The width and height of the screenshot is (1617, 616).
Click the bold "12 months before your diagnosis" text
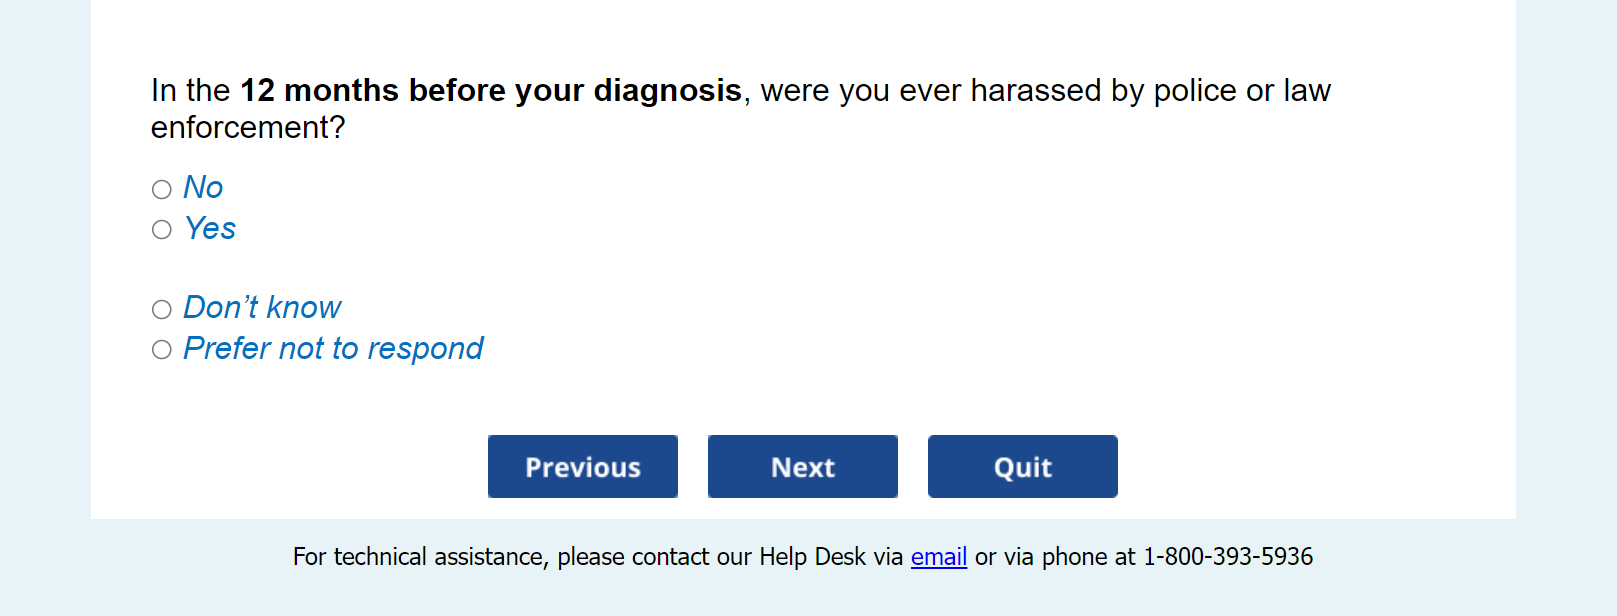pyautogui.click(x=490, y=91)
